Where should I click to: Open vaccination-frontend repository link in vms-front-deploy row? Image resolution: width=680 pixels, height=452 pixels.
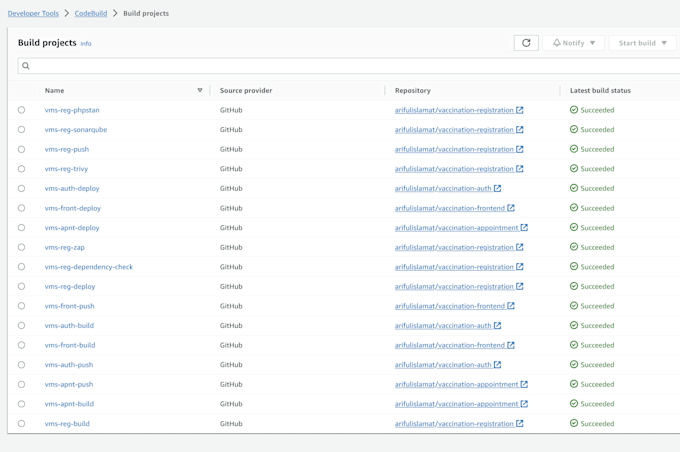450,208
